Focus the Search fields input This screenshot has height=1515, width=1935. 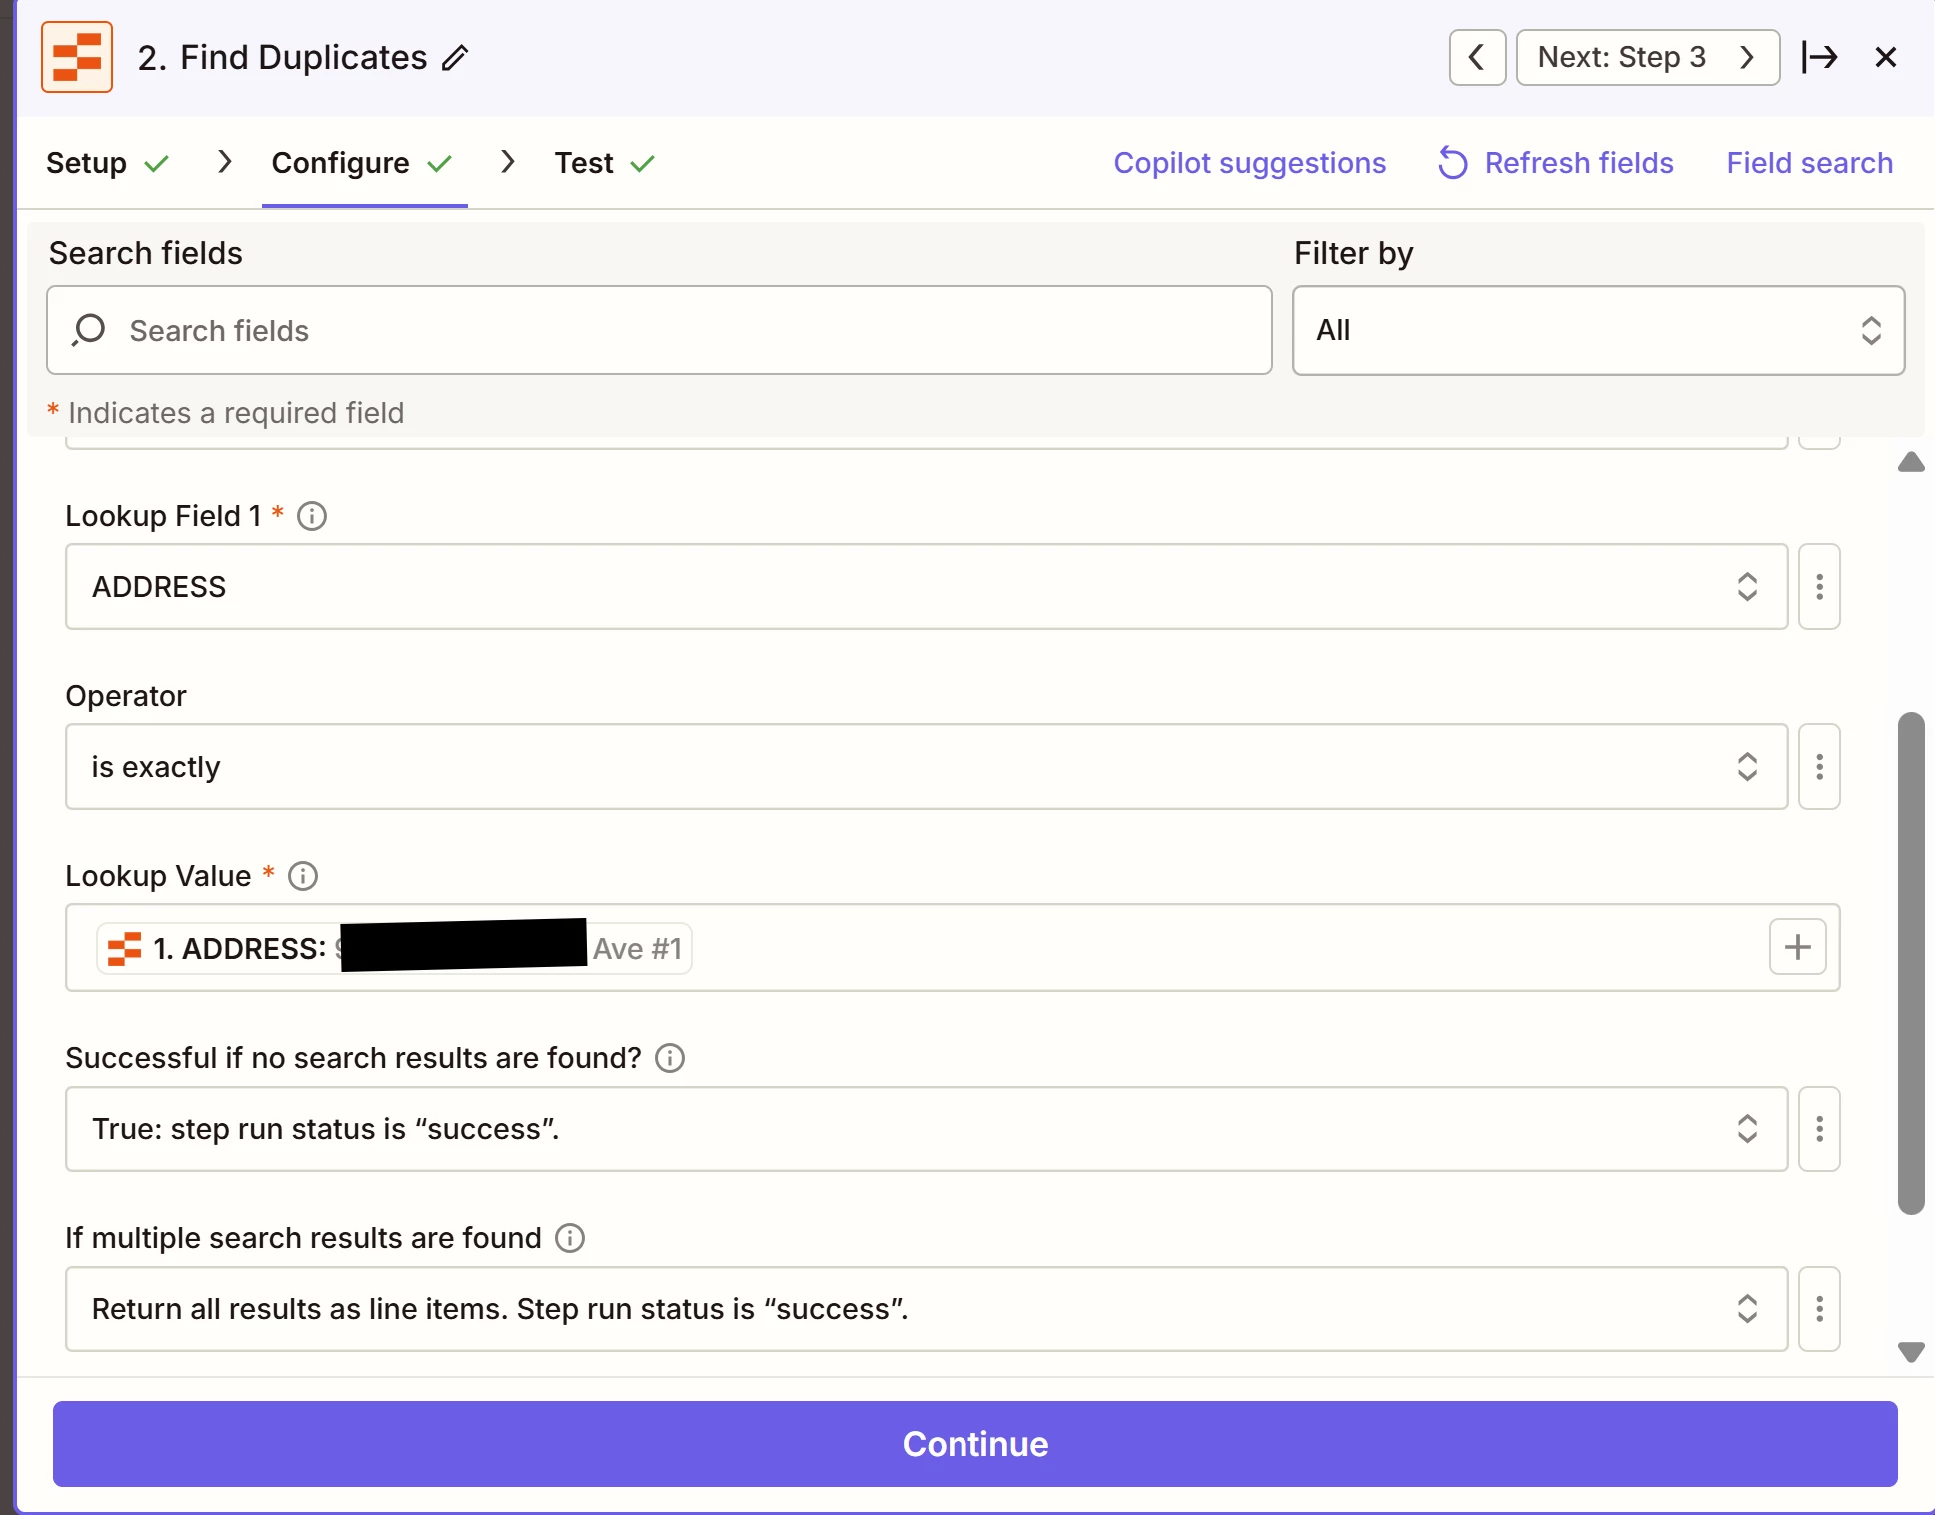click(x=659, y=330)
